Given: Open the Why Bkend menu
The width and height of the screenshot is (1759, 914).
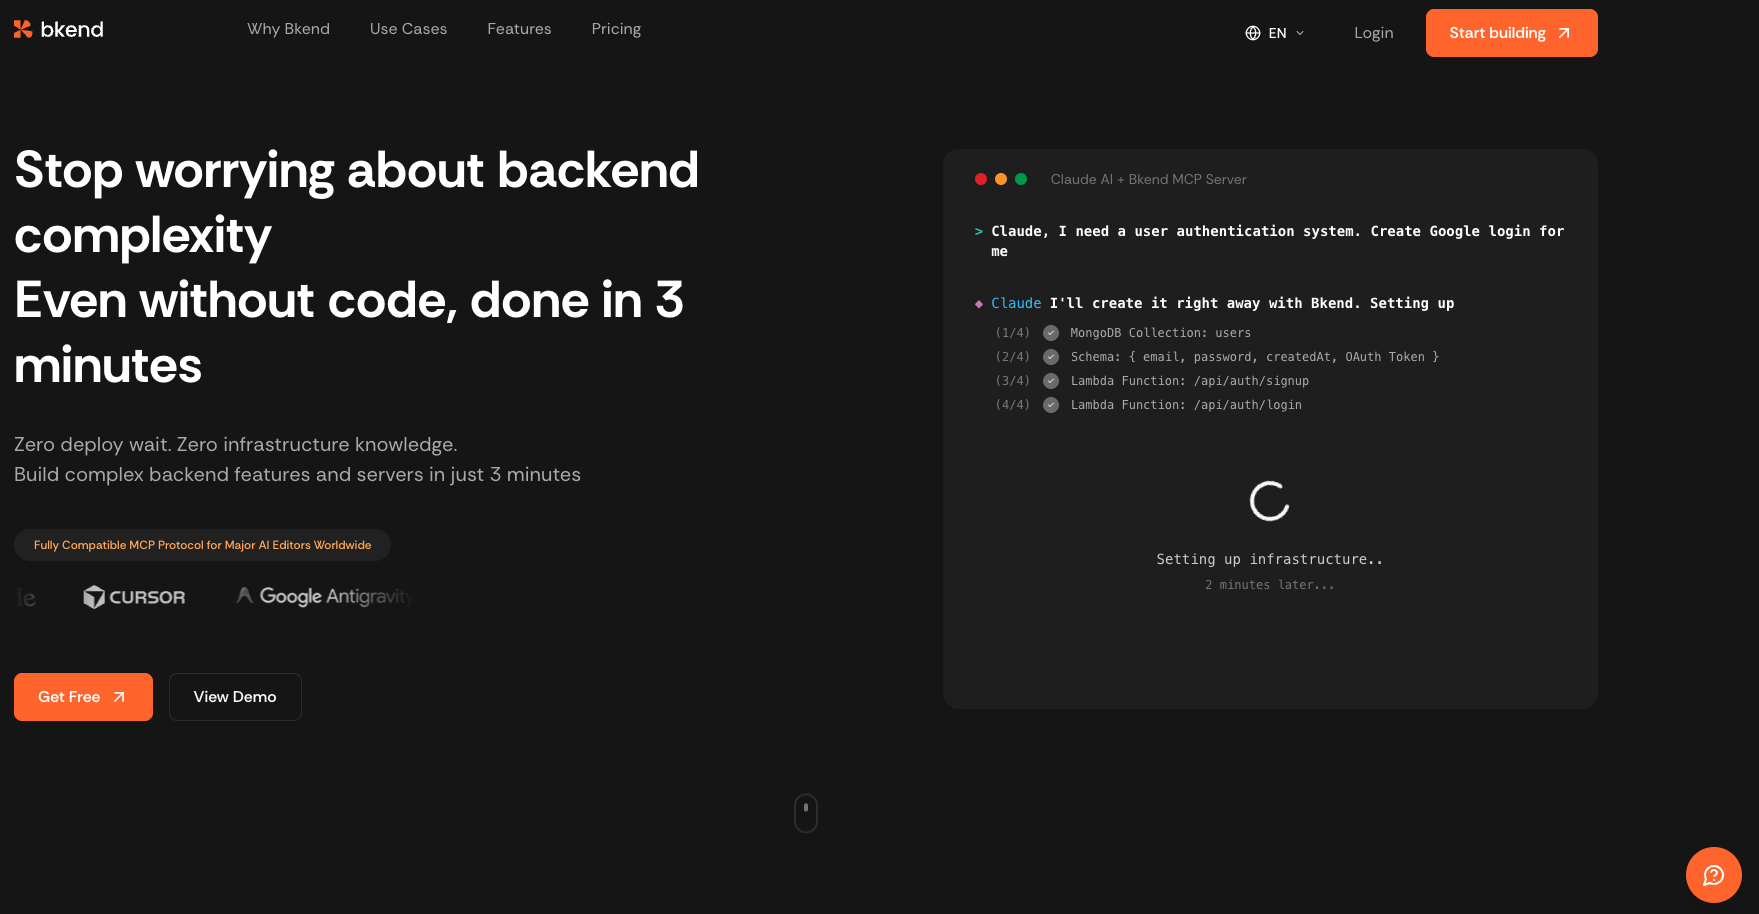Looking at the screenshot, I should pos(288,29).
